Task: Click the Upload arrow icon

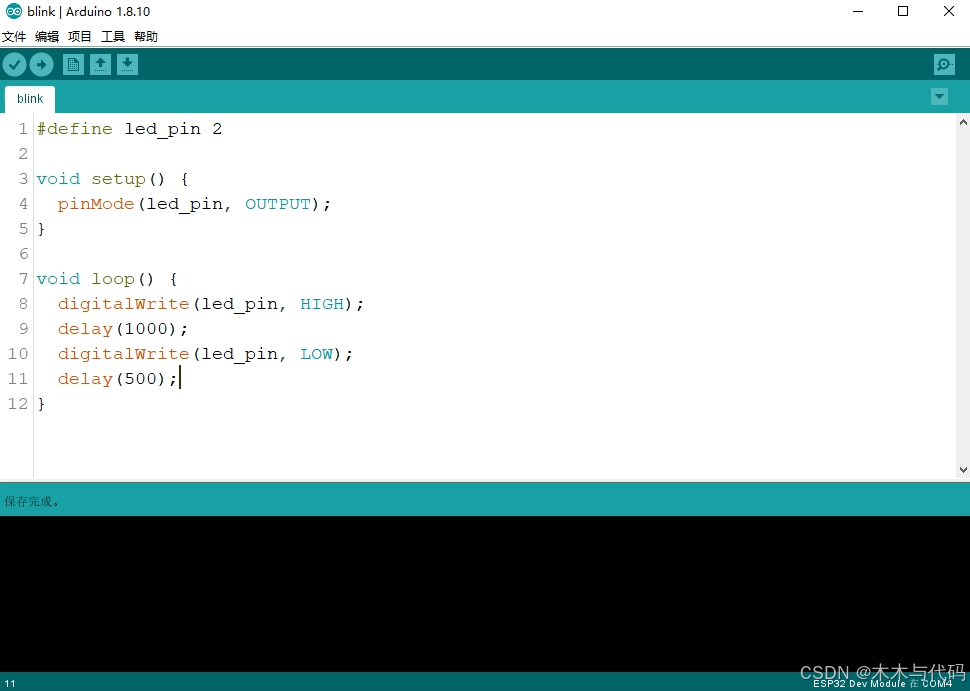Action: 41,64
